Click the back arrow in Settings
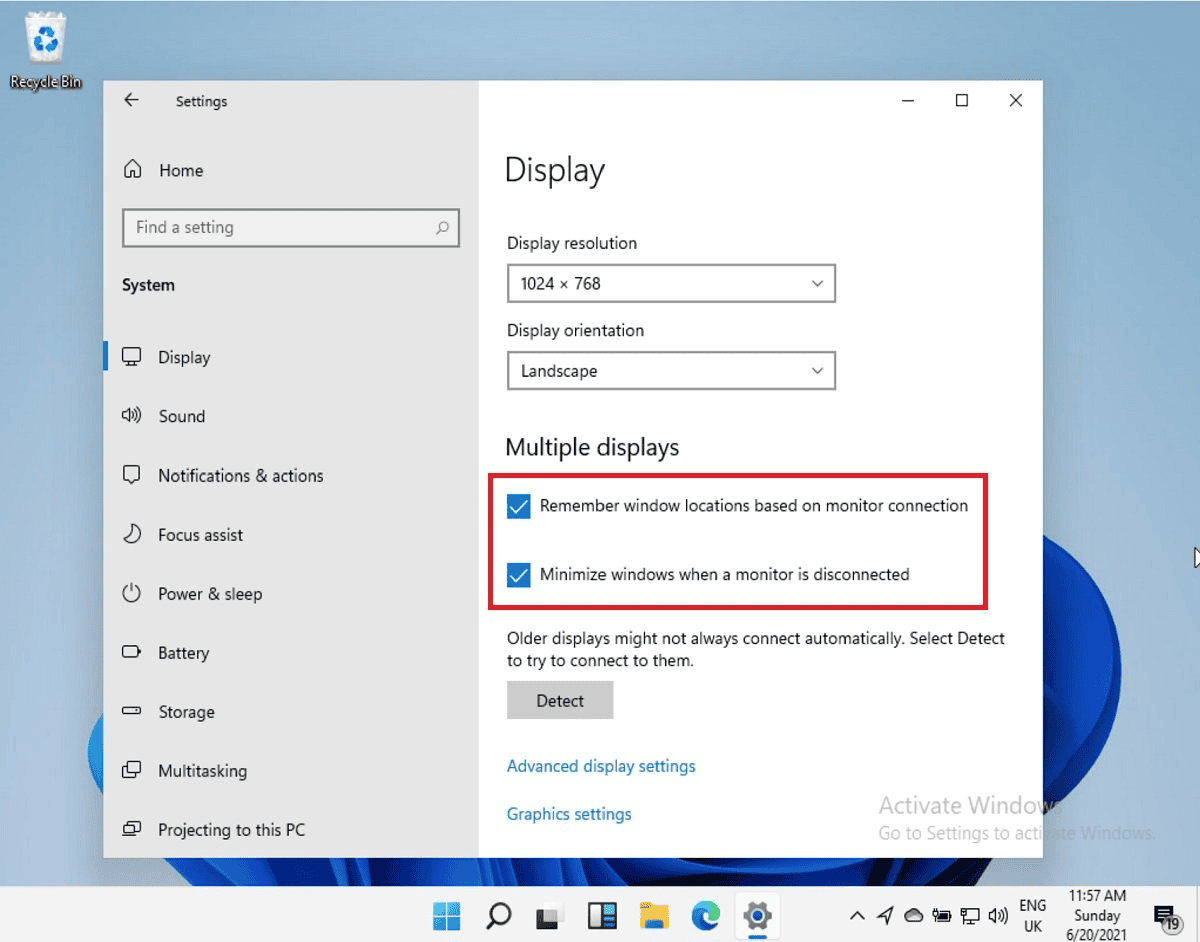1200x942 pixels. point(130,100)
